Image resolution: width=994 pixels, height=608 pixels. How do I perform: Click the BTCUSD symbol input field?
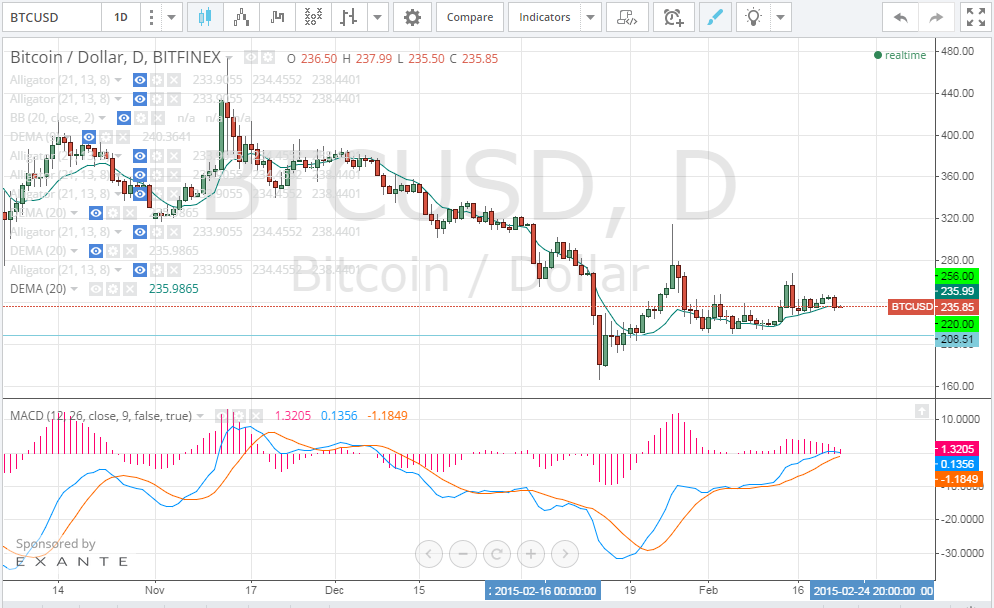click(50, 16)
